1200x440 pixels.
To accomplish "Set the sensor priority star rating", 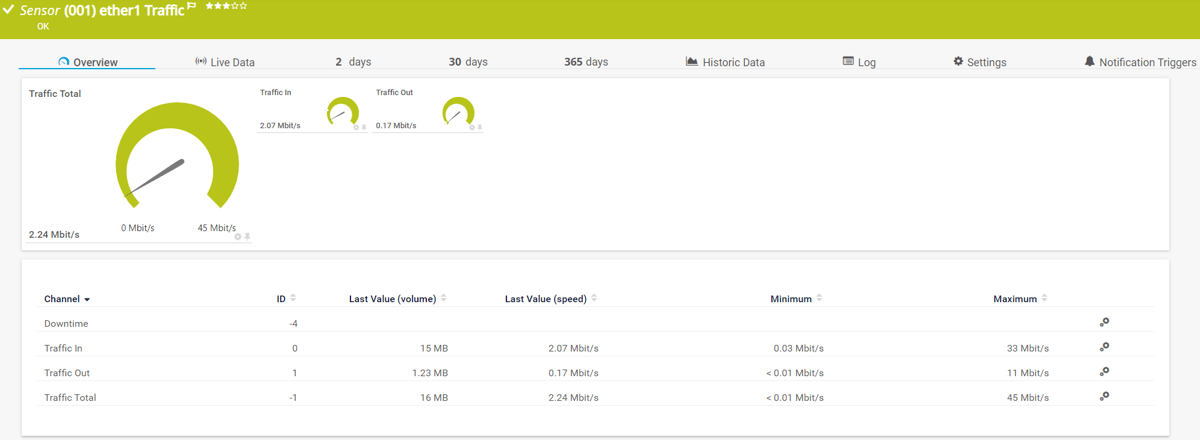I will [x=226, y=7].
